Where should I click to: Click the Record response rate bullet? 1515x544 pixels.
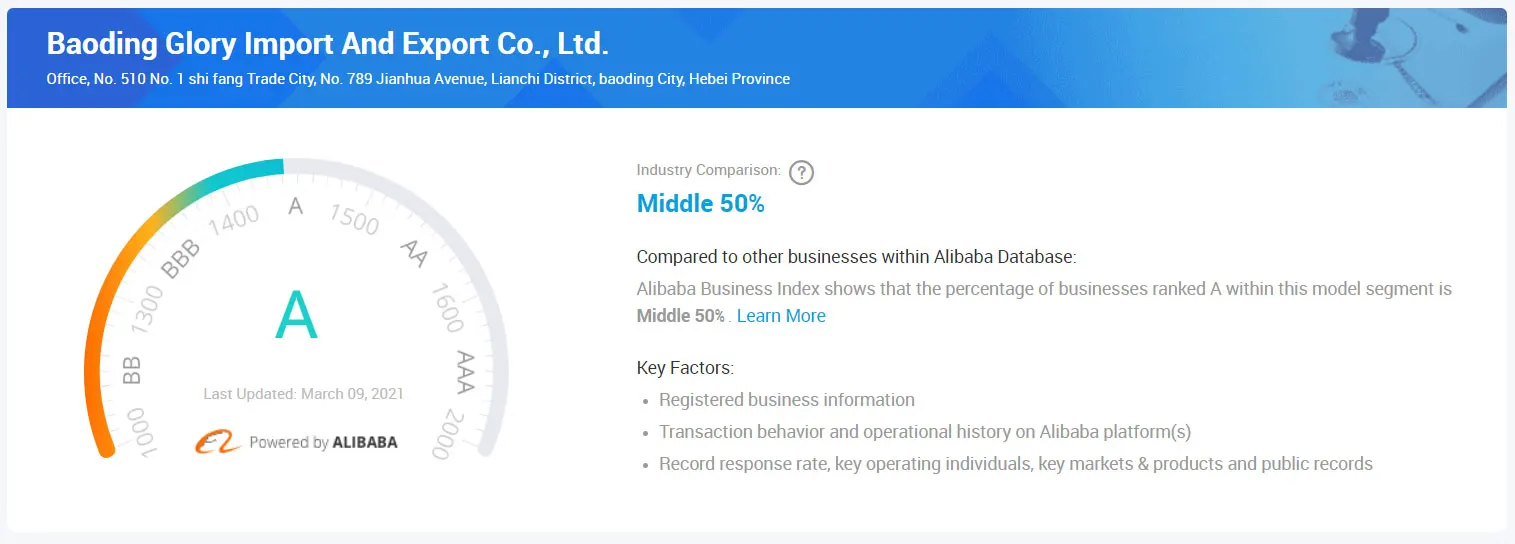click(x=1015, y=464)
